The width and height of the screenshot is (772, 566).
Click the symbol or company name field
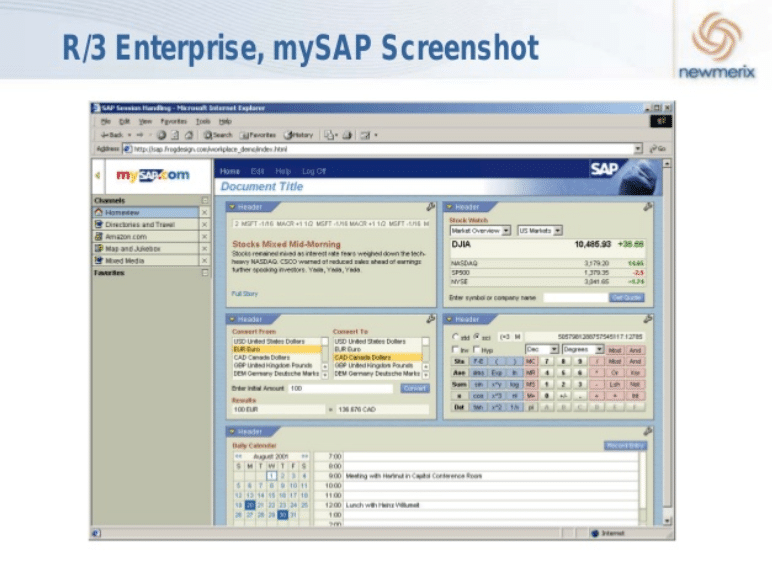click(575, 298)
